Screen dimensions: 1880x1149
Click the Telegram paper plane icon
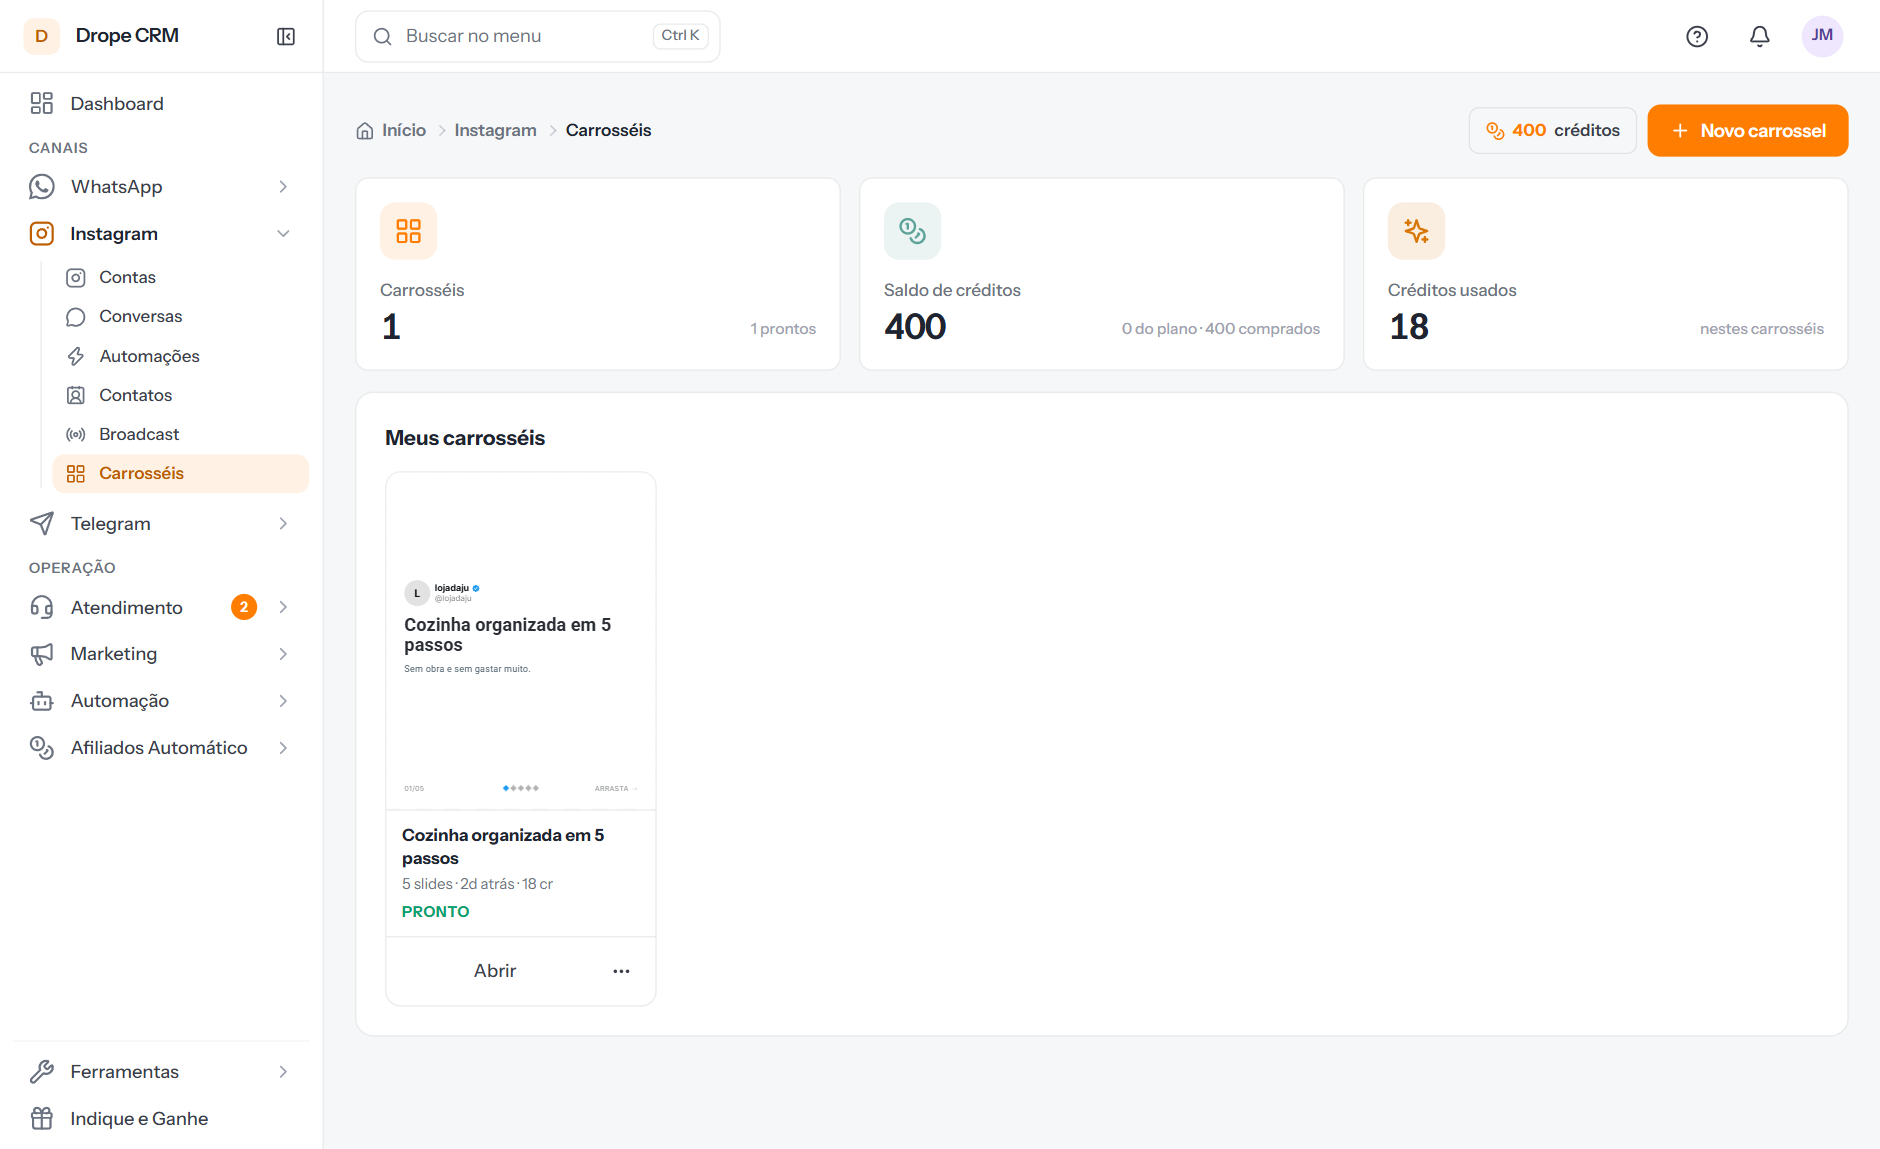[42, 524]
